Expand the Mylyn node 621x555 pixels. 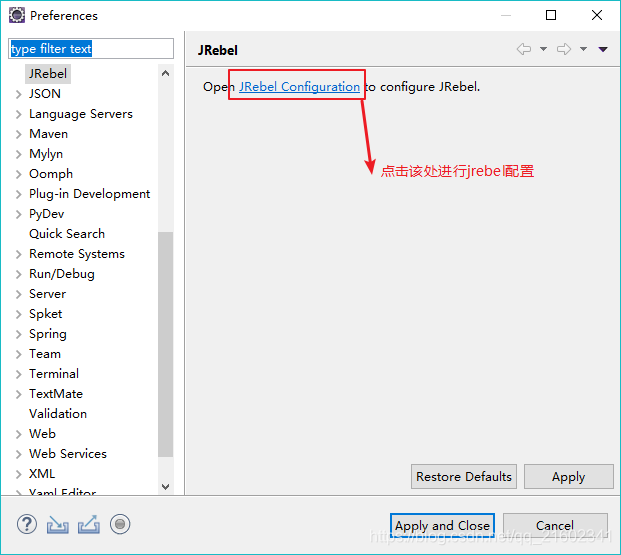[x=18, y=154]
